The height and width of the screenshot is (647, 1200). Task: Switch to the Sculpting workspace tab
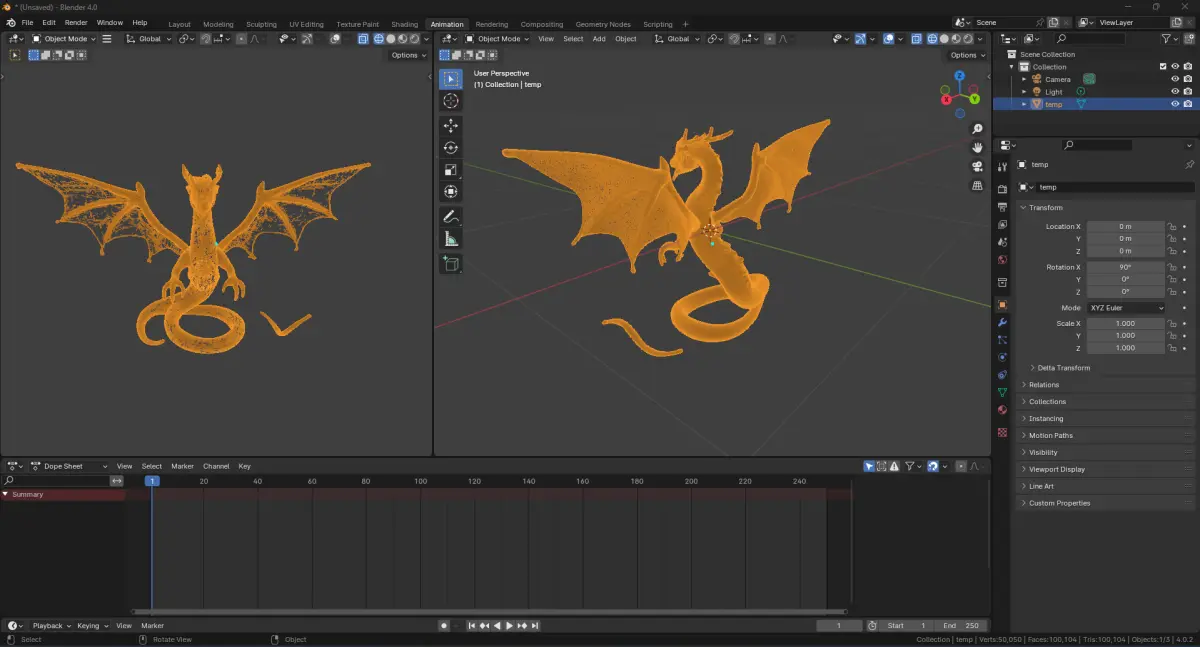coord(261,24)
